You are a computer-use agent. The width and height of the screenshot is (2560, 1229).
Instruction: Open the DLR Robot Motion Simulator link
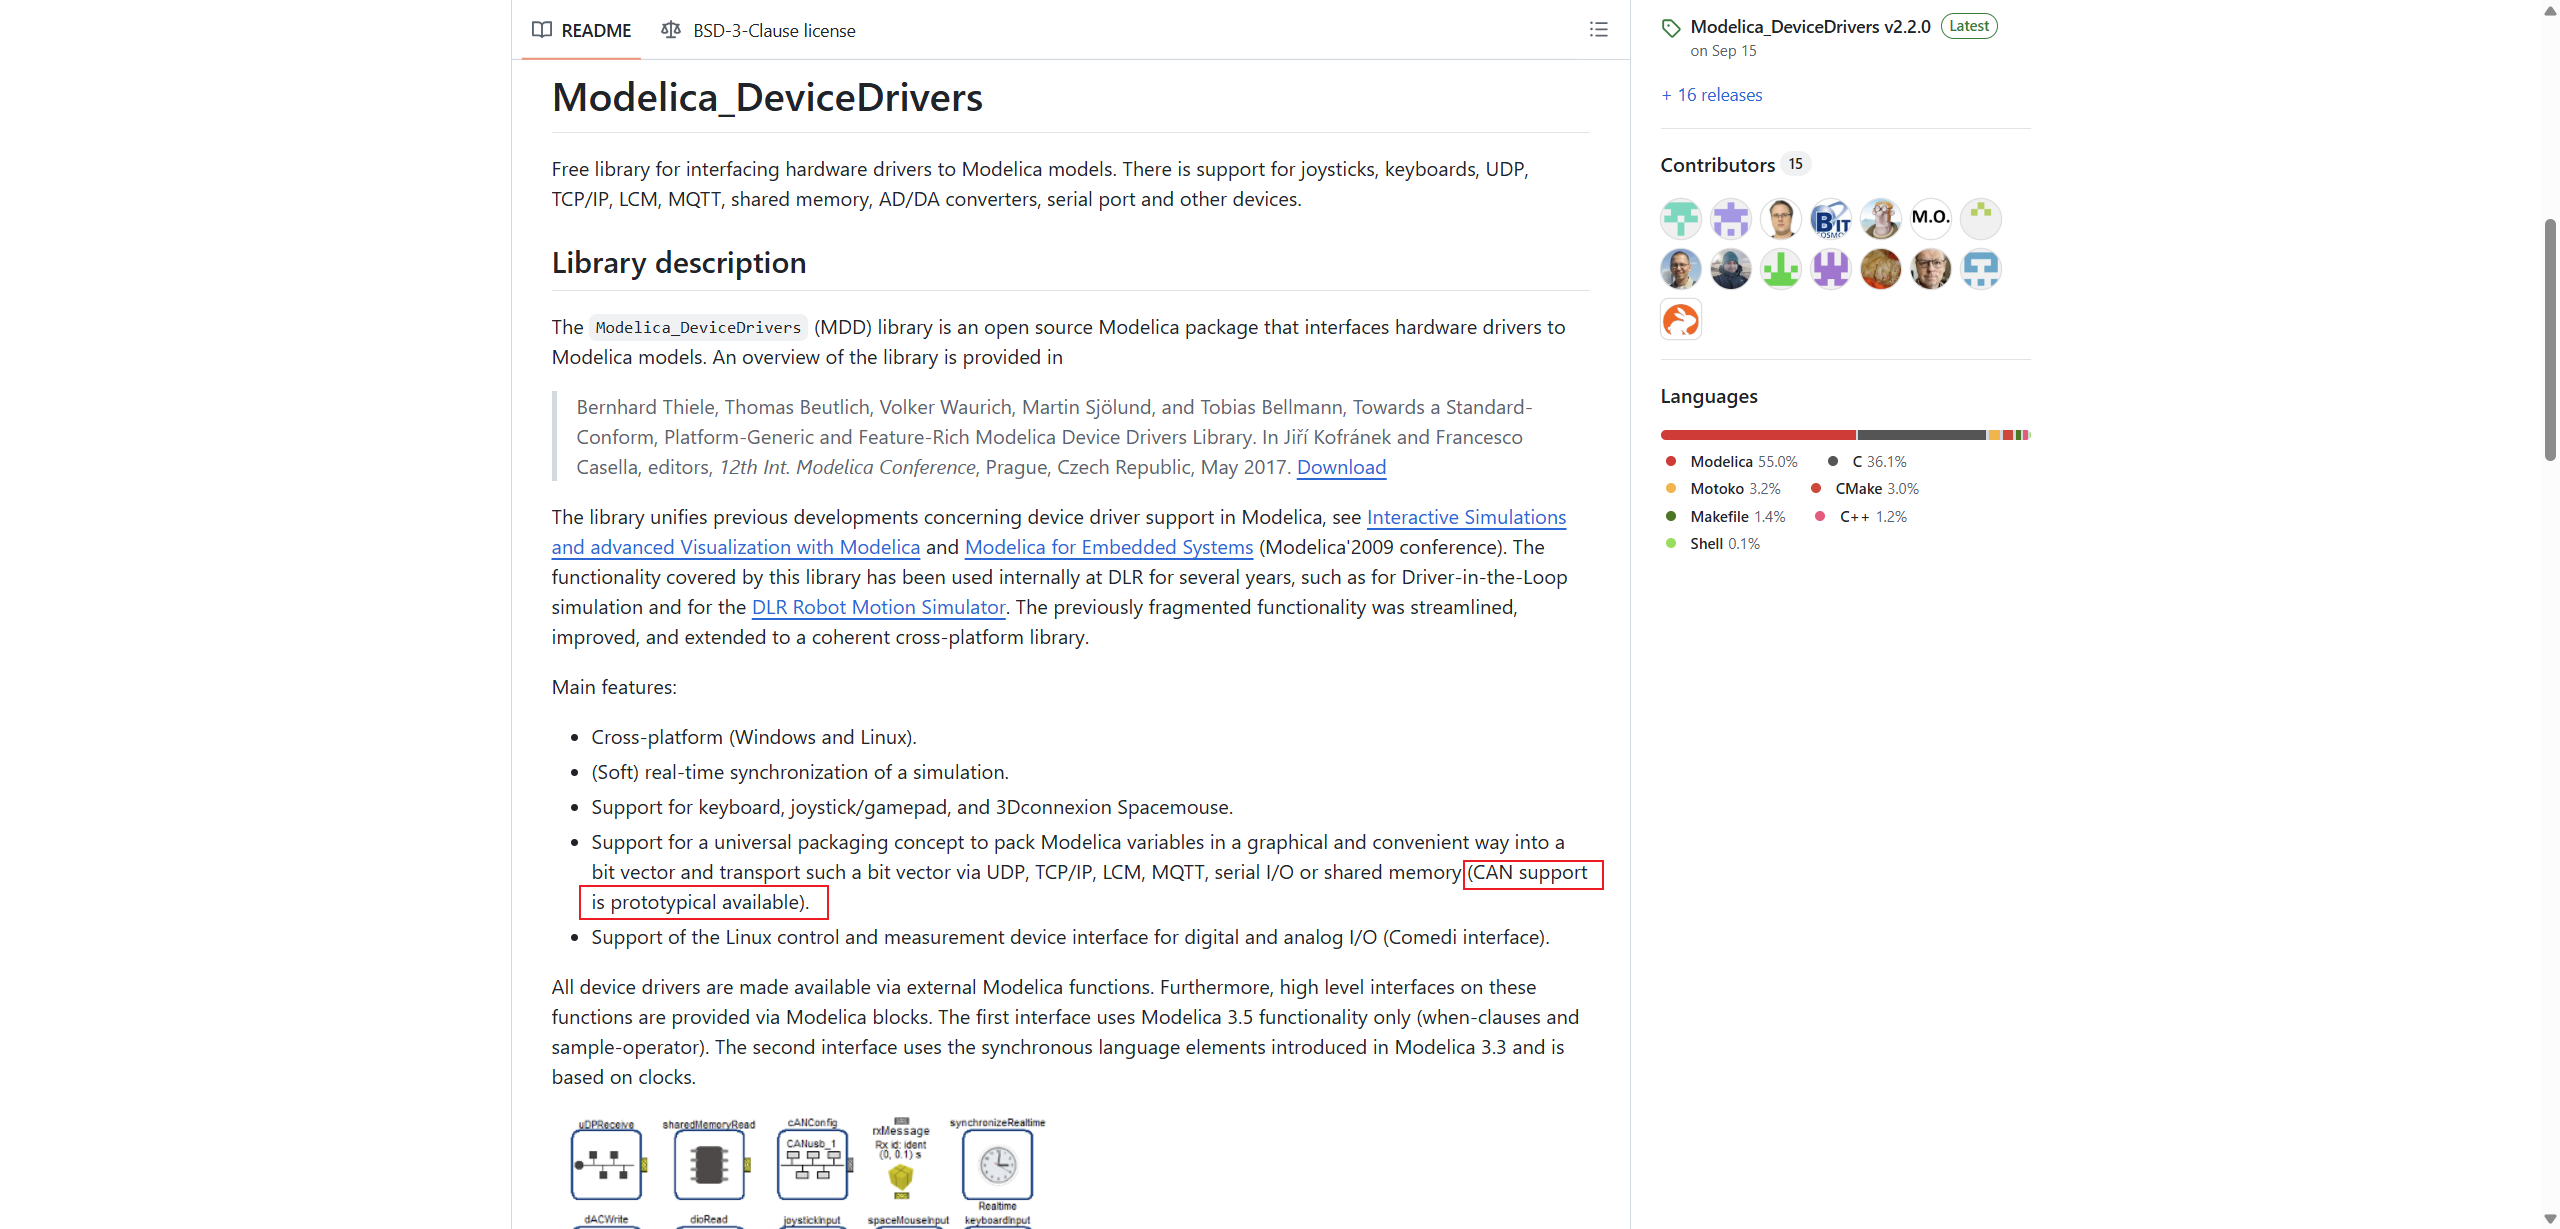coord(878,607)
